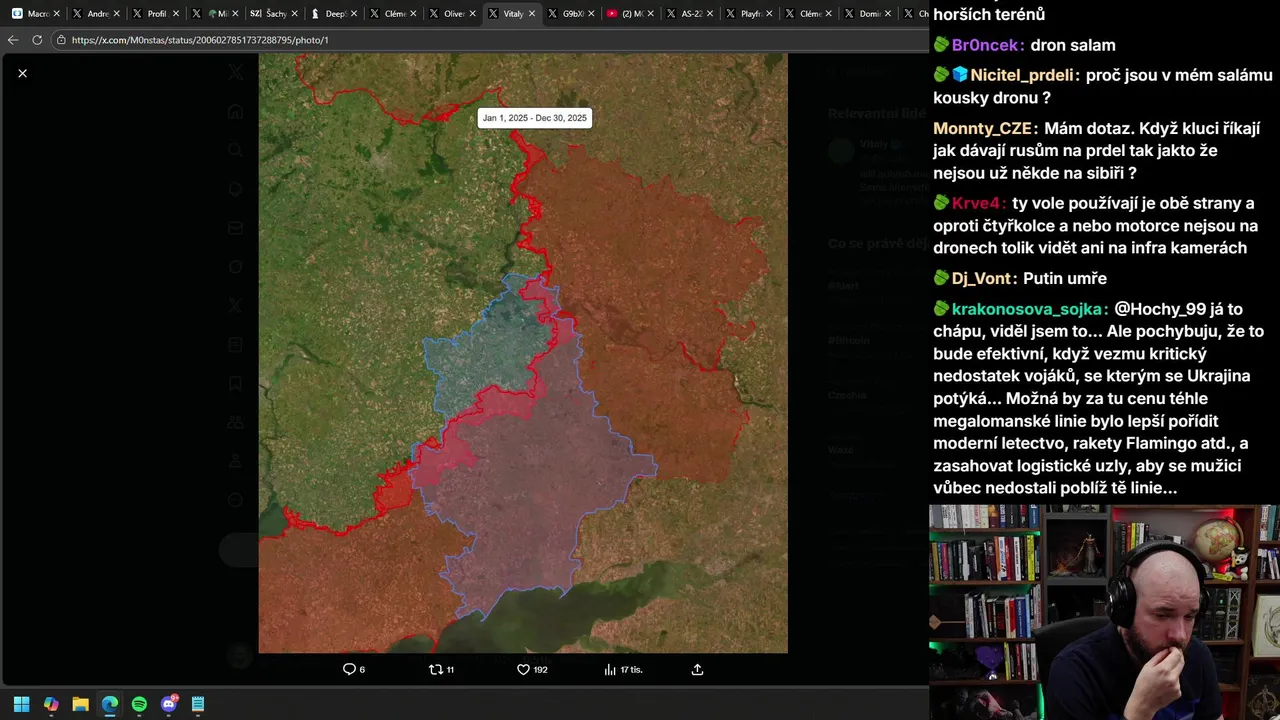Close the G9bXI tab

point(592,14)
